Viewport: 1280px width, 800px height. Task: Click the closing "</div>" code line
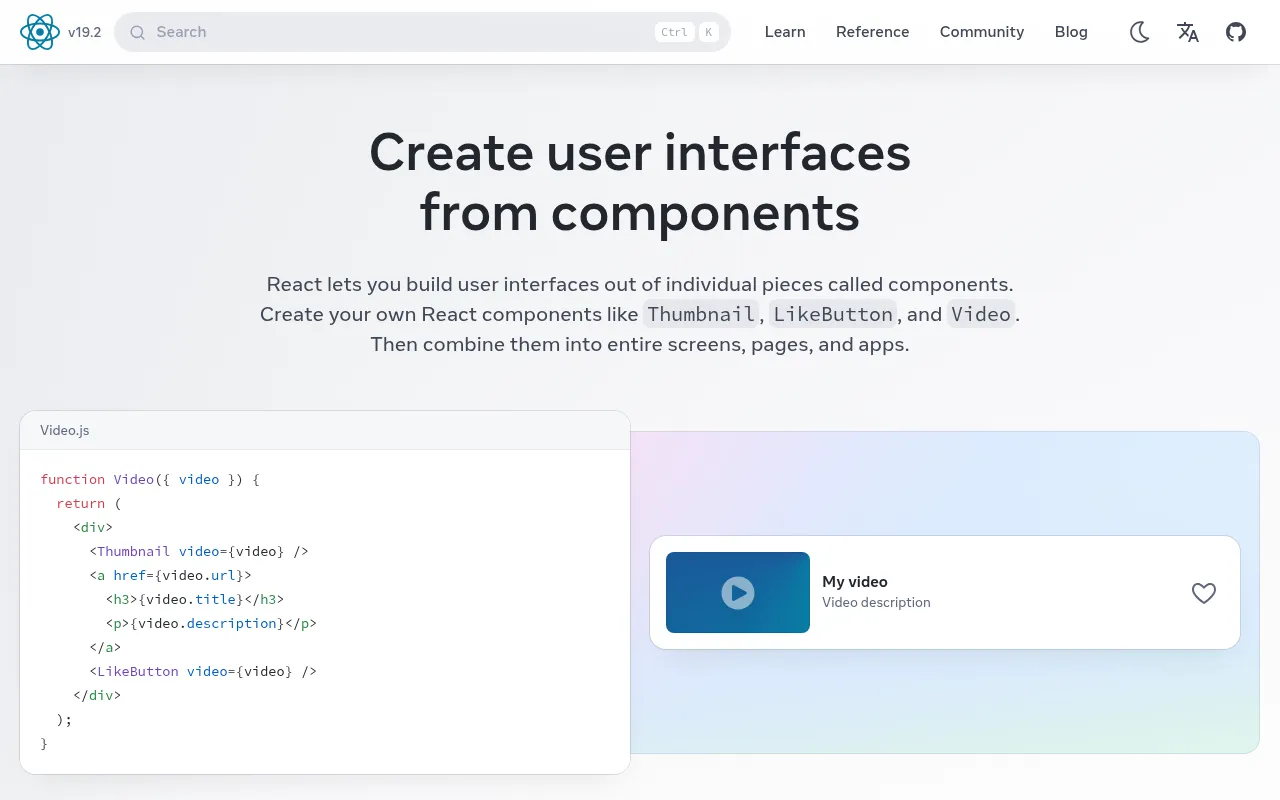point(97,695)
